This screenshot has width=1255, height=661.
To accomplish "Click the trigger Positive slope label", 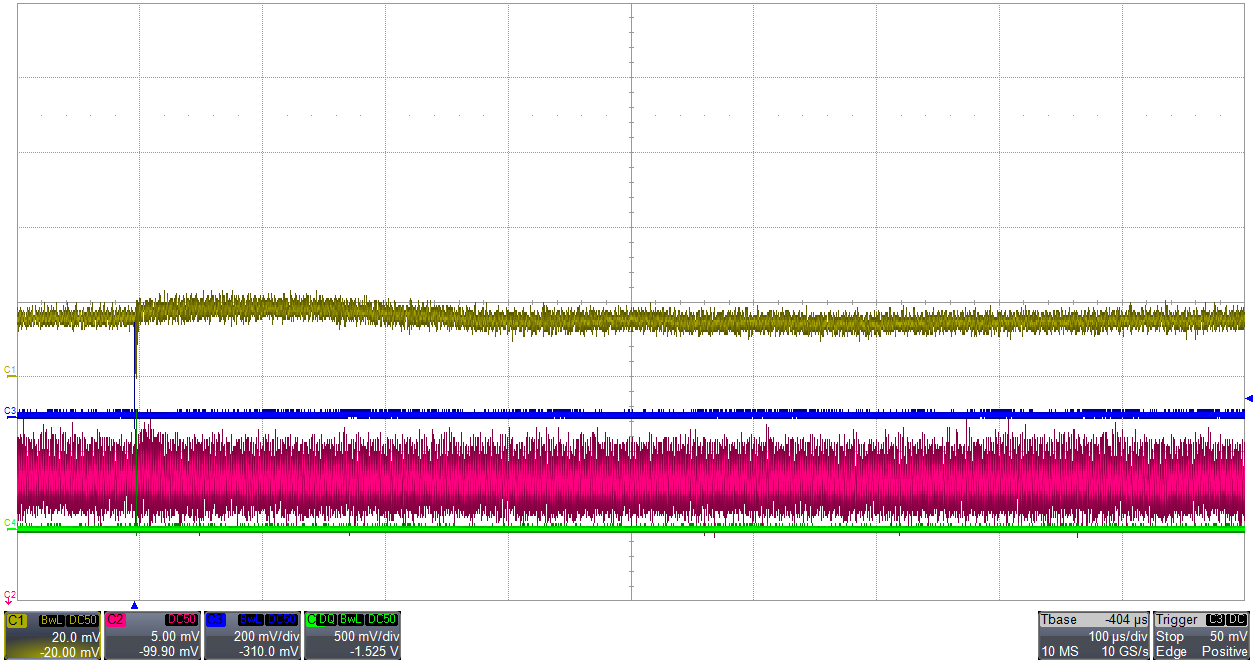I will coord(1225,651).
